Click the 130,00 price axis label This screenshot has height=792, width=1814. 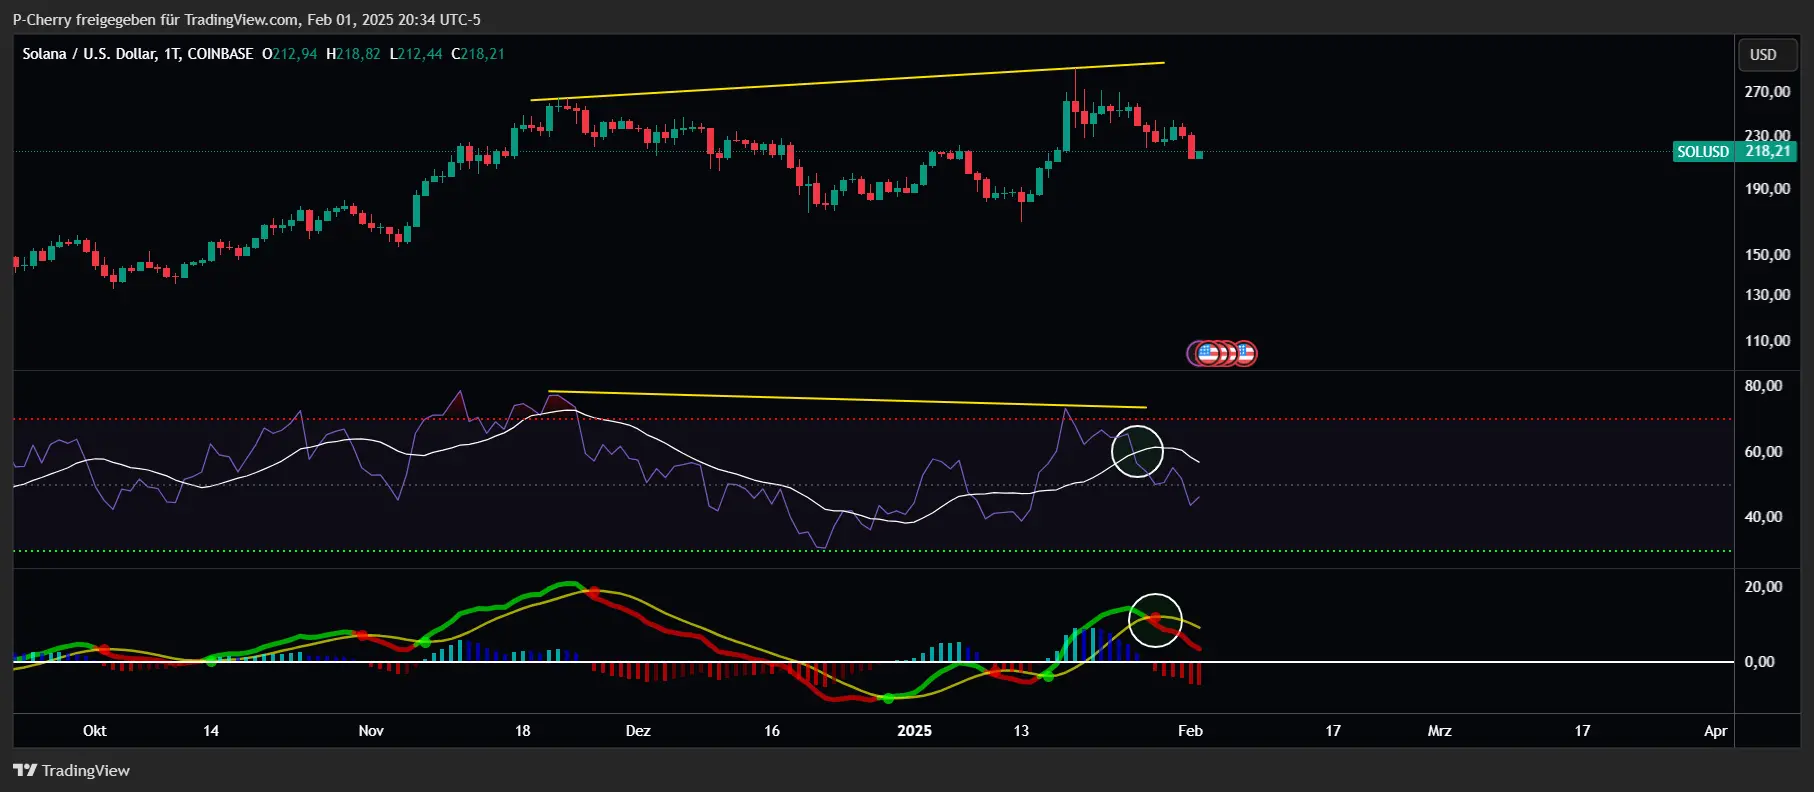1767,295
